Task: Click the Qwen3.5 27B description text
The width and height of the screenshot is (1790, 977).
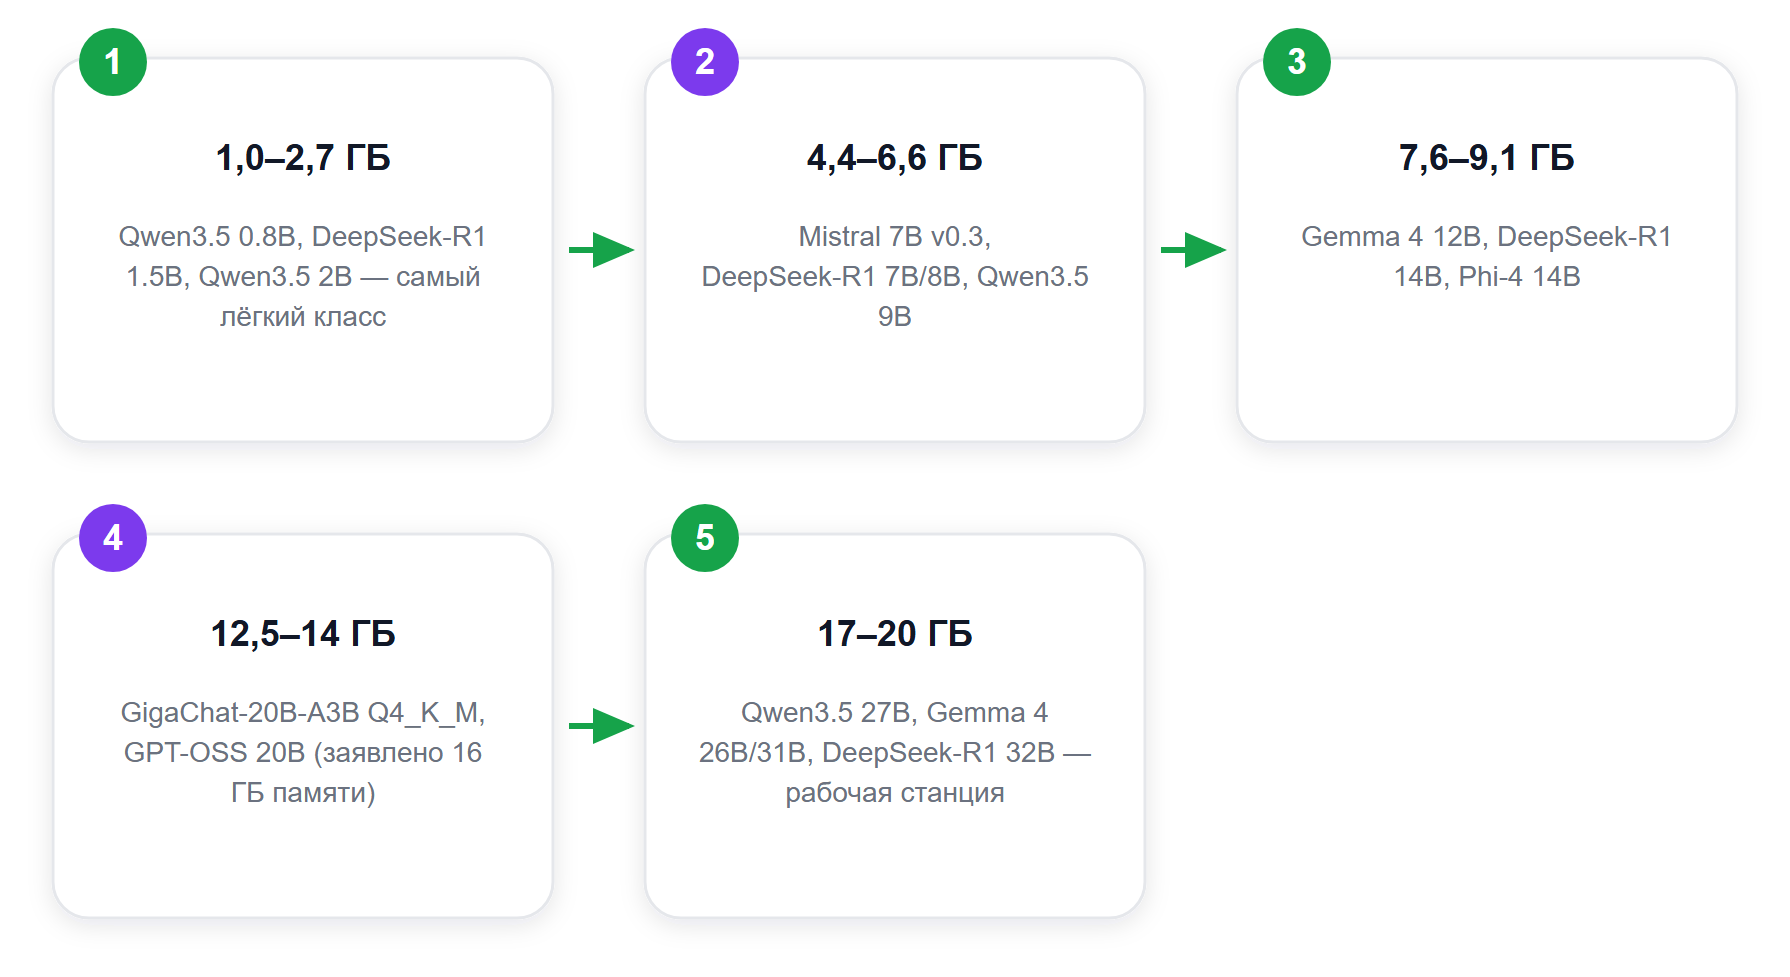Action: [895, 753]
